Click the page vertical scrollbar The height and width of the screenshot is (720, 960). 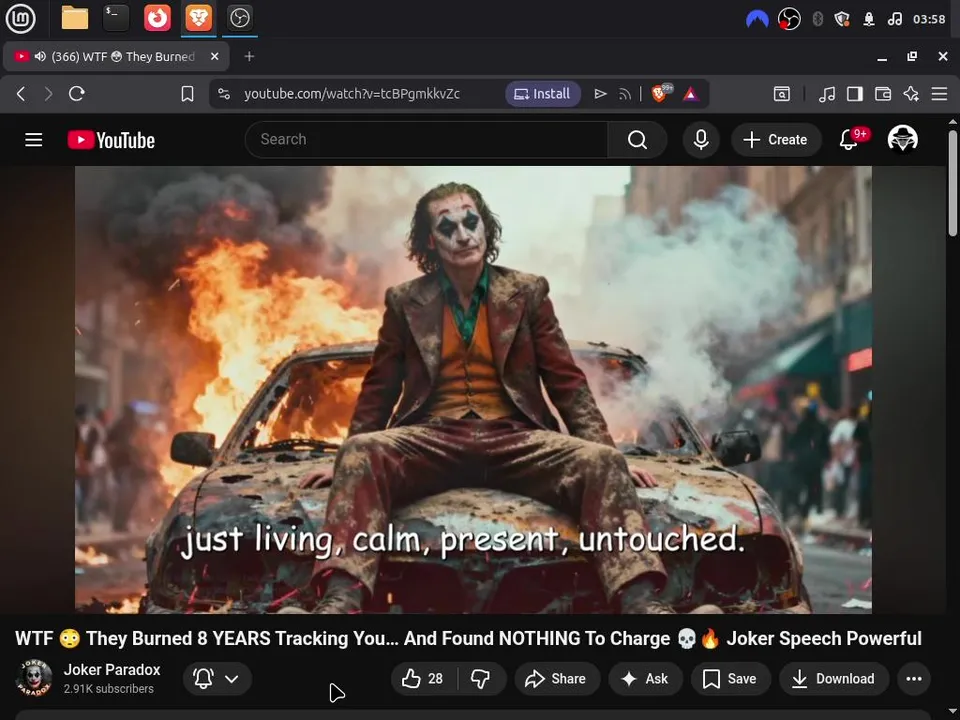point(953,181)
